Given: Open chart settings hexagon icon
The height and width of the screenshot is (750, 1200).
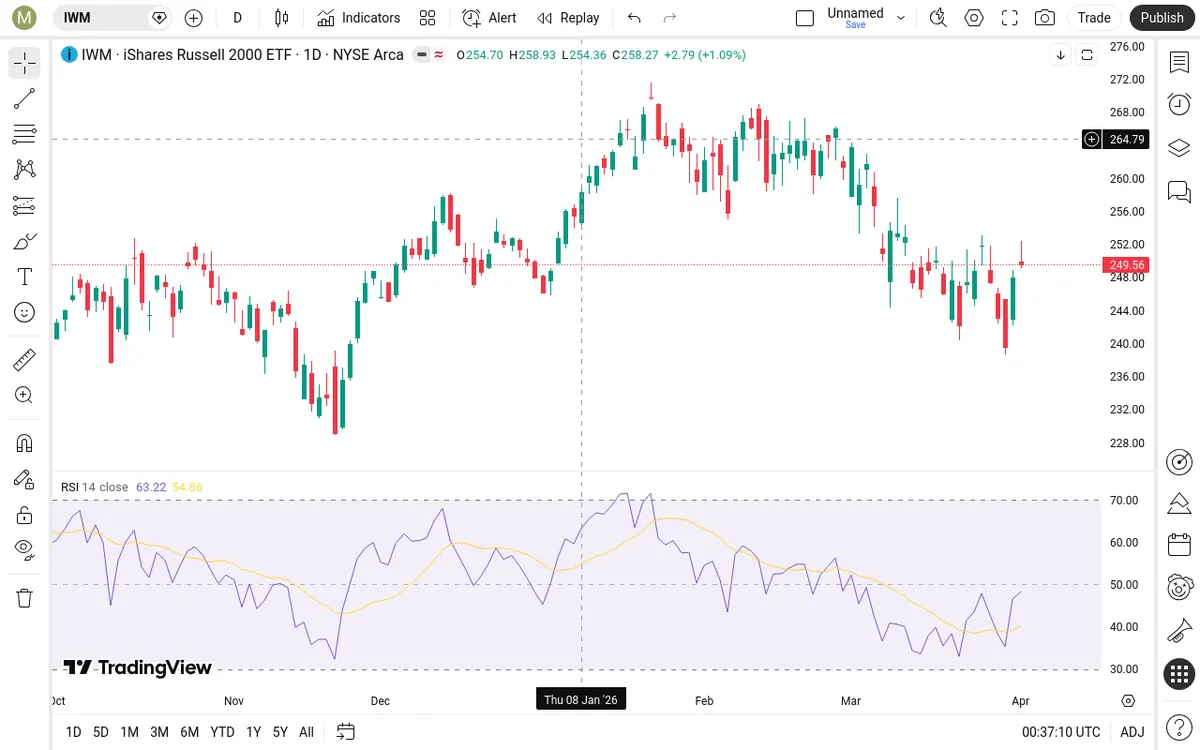Looking at the screenshot, I should click(x=973, y=18).
